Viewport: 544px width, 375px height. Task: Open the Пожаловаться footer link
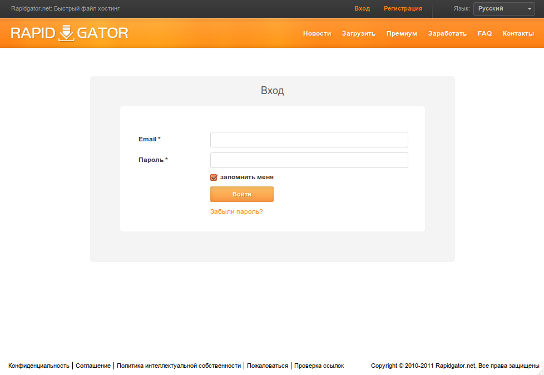(267, 366)
